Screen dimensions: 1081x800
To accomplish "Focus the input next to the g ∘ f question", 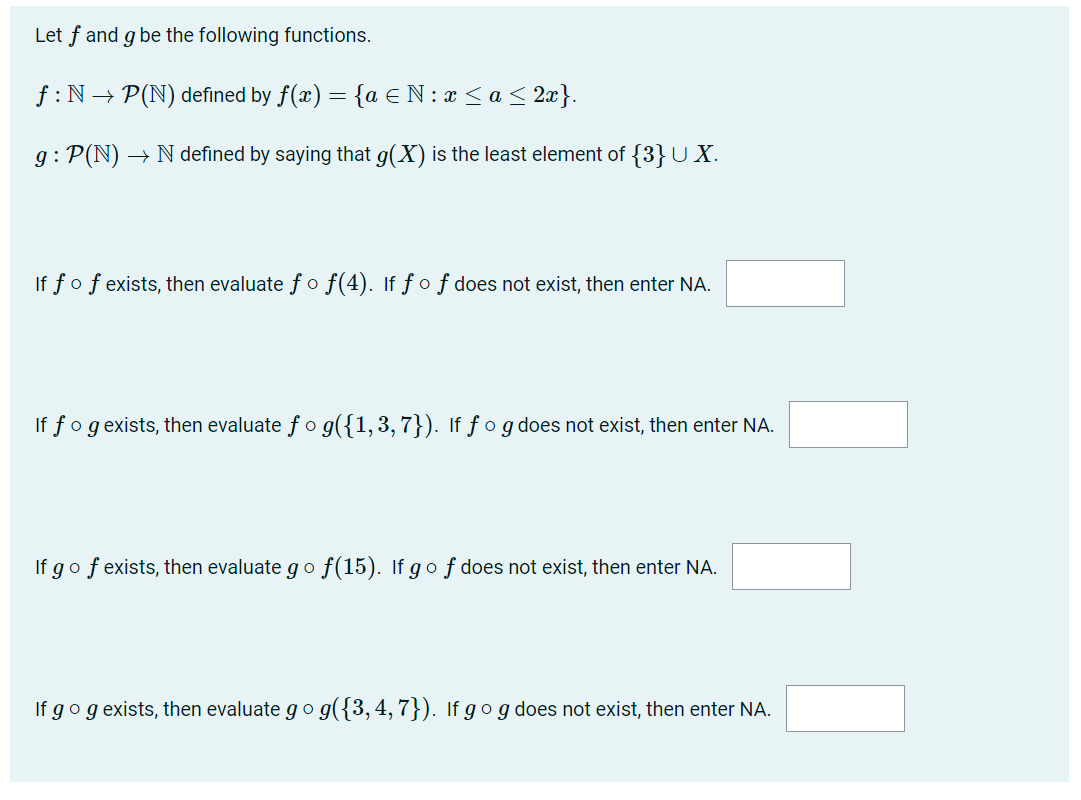I will 791,566.
